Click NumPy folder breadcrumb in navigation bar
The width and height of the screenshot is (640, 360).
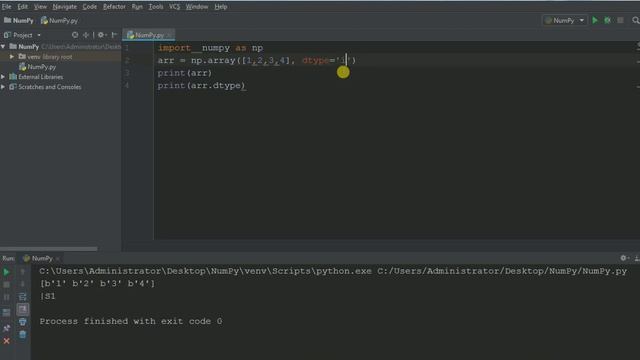(x=19, y=20)
